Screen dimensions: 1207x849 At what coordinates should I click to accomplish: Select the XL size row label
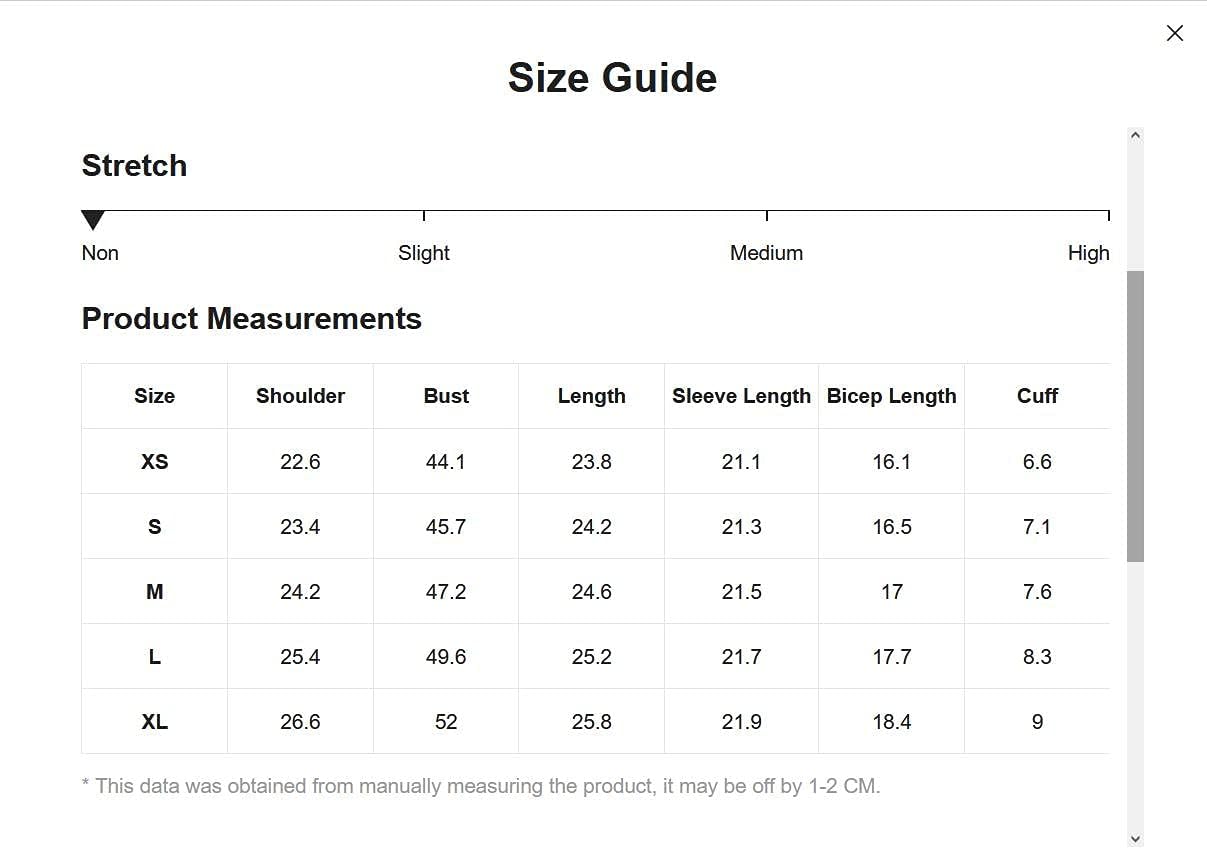tap(154, 722)
